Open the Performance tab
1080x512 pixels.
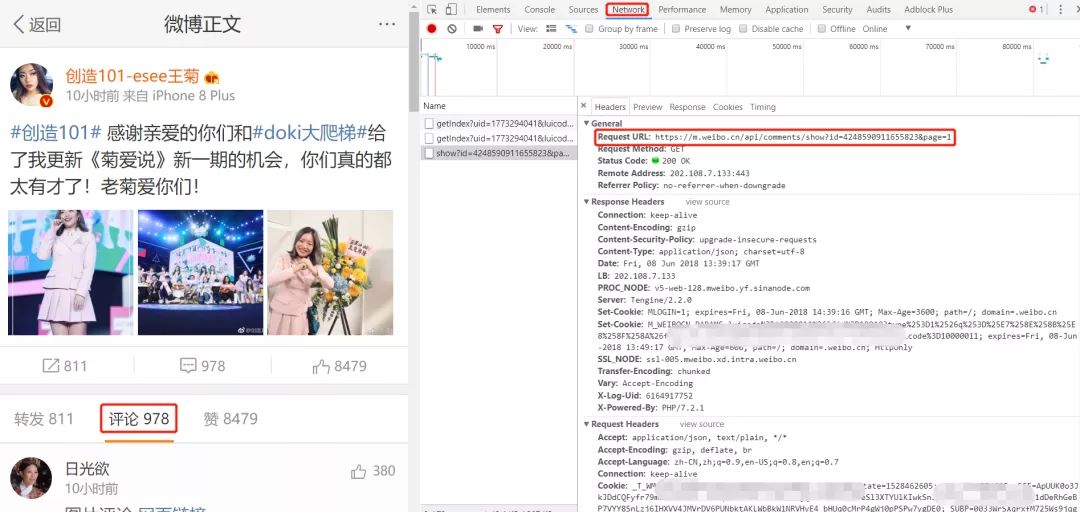pos(682,10)
